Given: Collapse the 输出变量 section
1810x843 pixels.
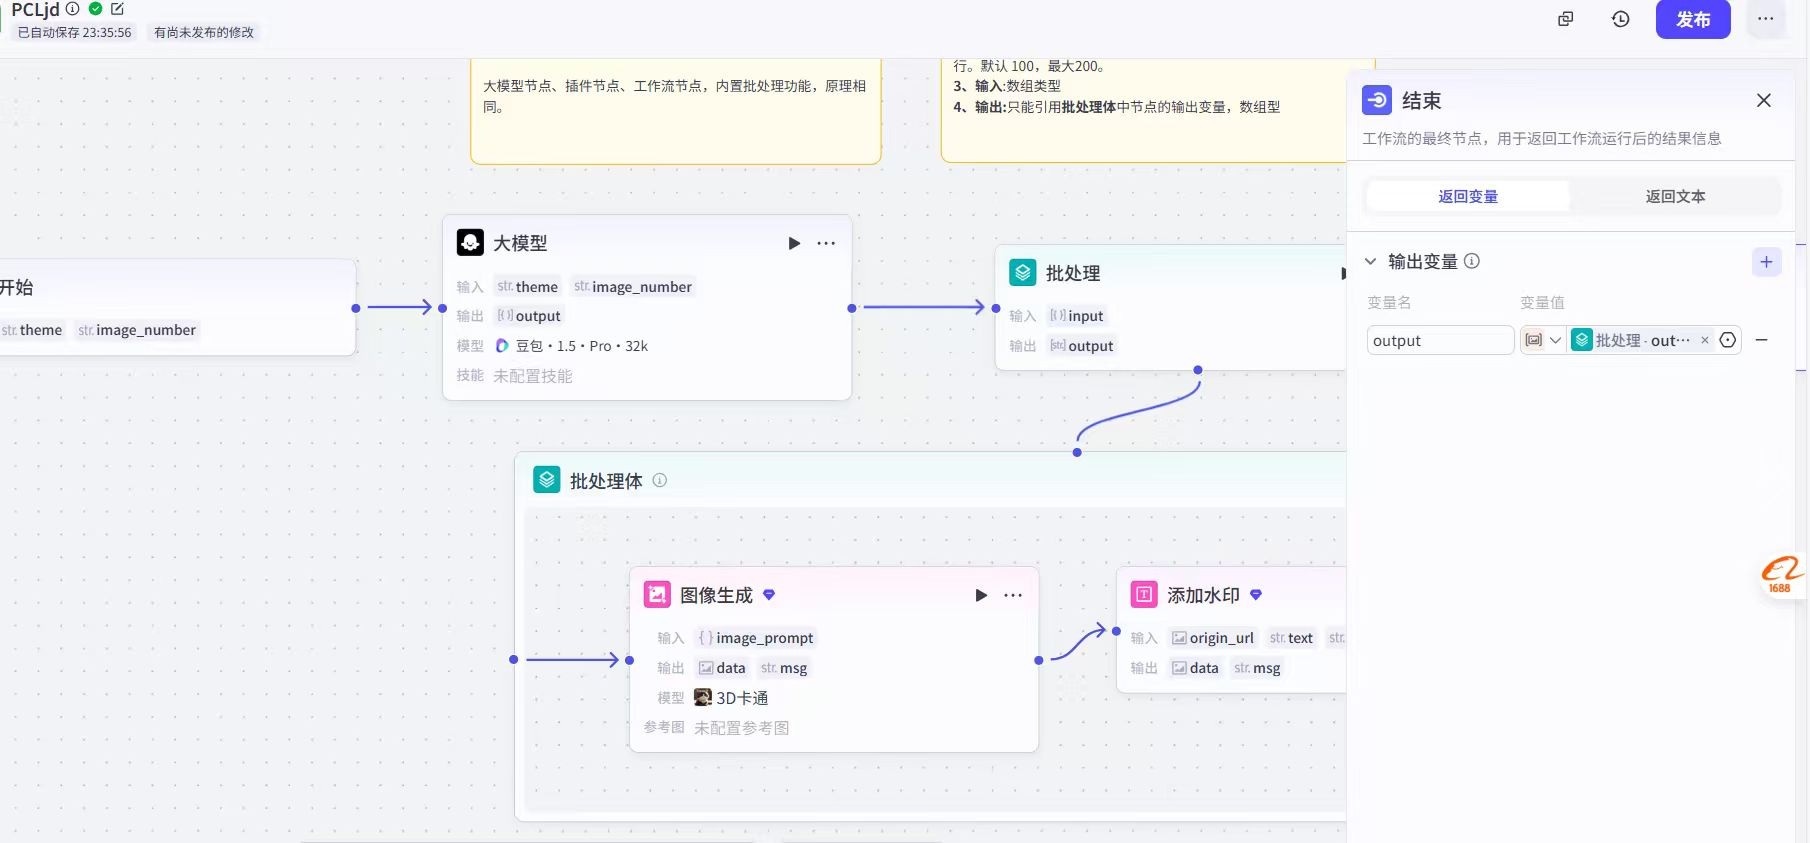Looking at the screenshot, I should (x=1371, y=261).
